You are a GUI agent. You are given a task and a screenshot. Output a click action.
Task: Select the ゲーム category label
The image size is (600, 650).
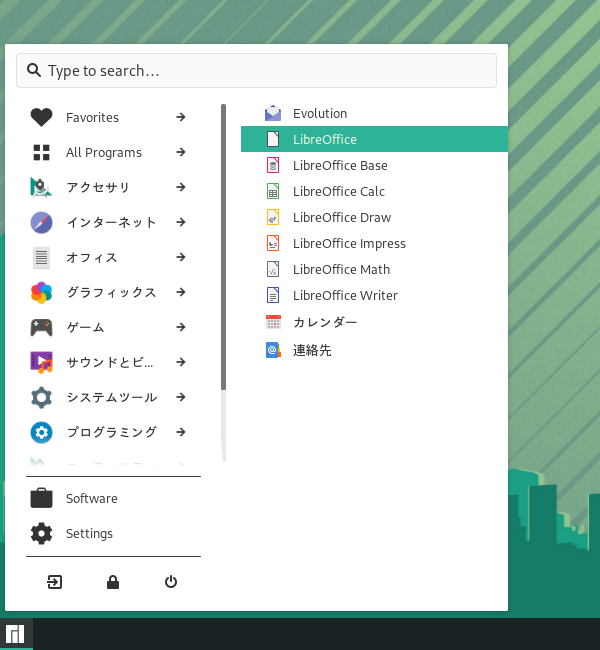click(85, 327)
